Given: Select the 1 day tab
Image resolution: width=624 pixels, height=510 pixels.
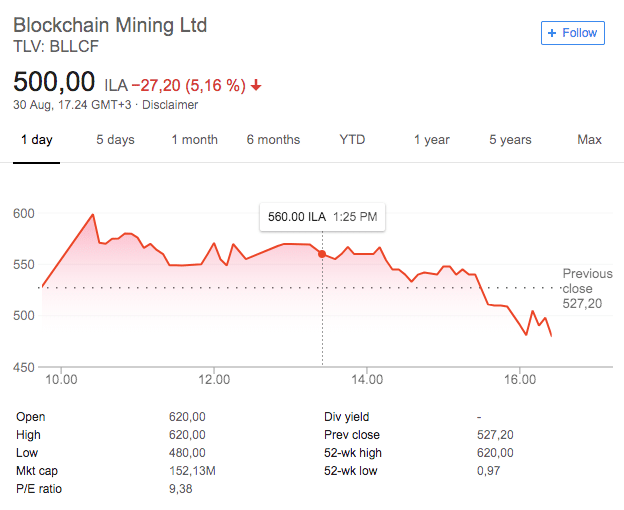Looking at the screenshot, I should [37, 140].
